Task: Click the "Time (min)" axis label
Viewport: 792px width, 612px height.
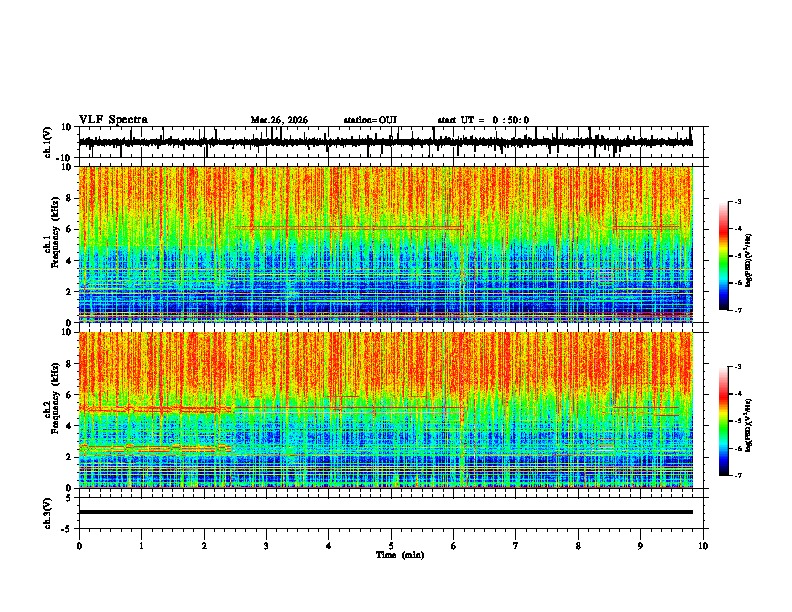Action: tap(400, 555)
